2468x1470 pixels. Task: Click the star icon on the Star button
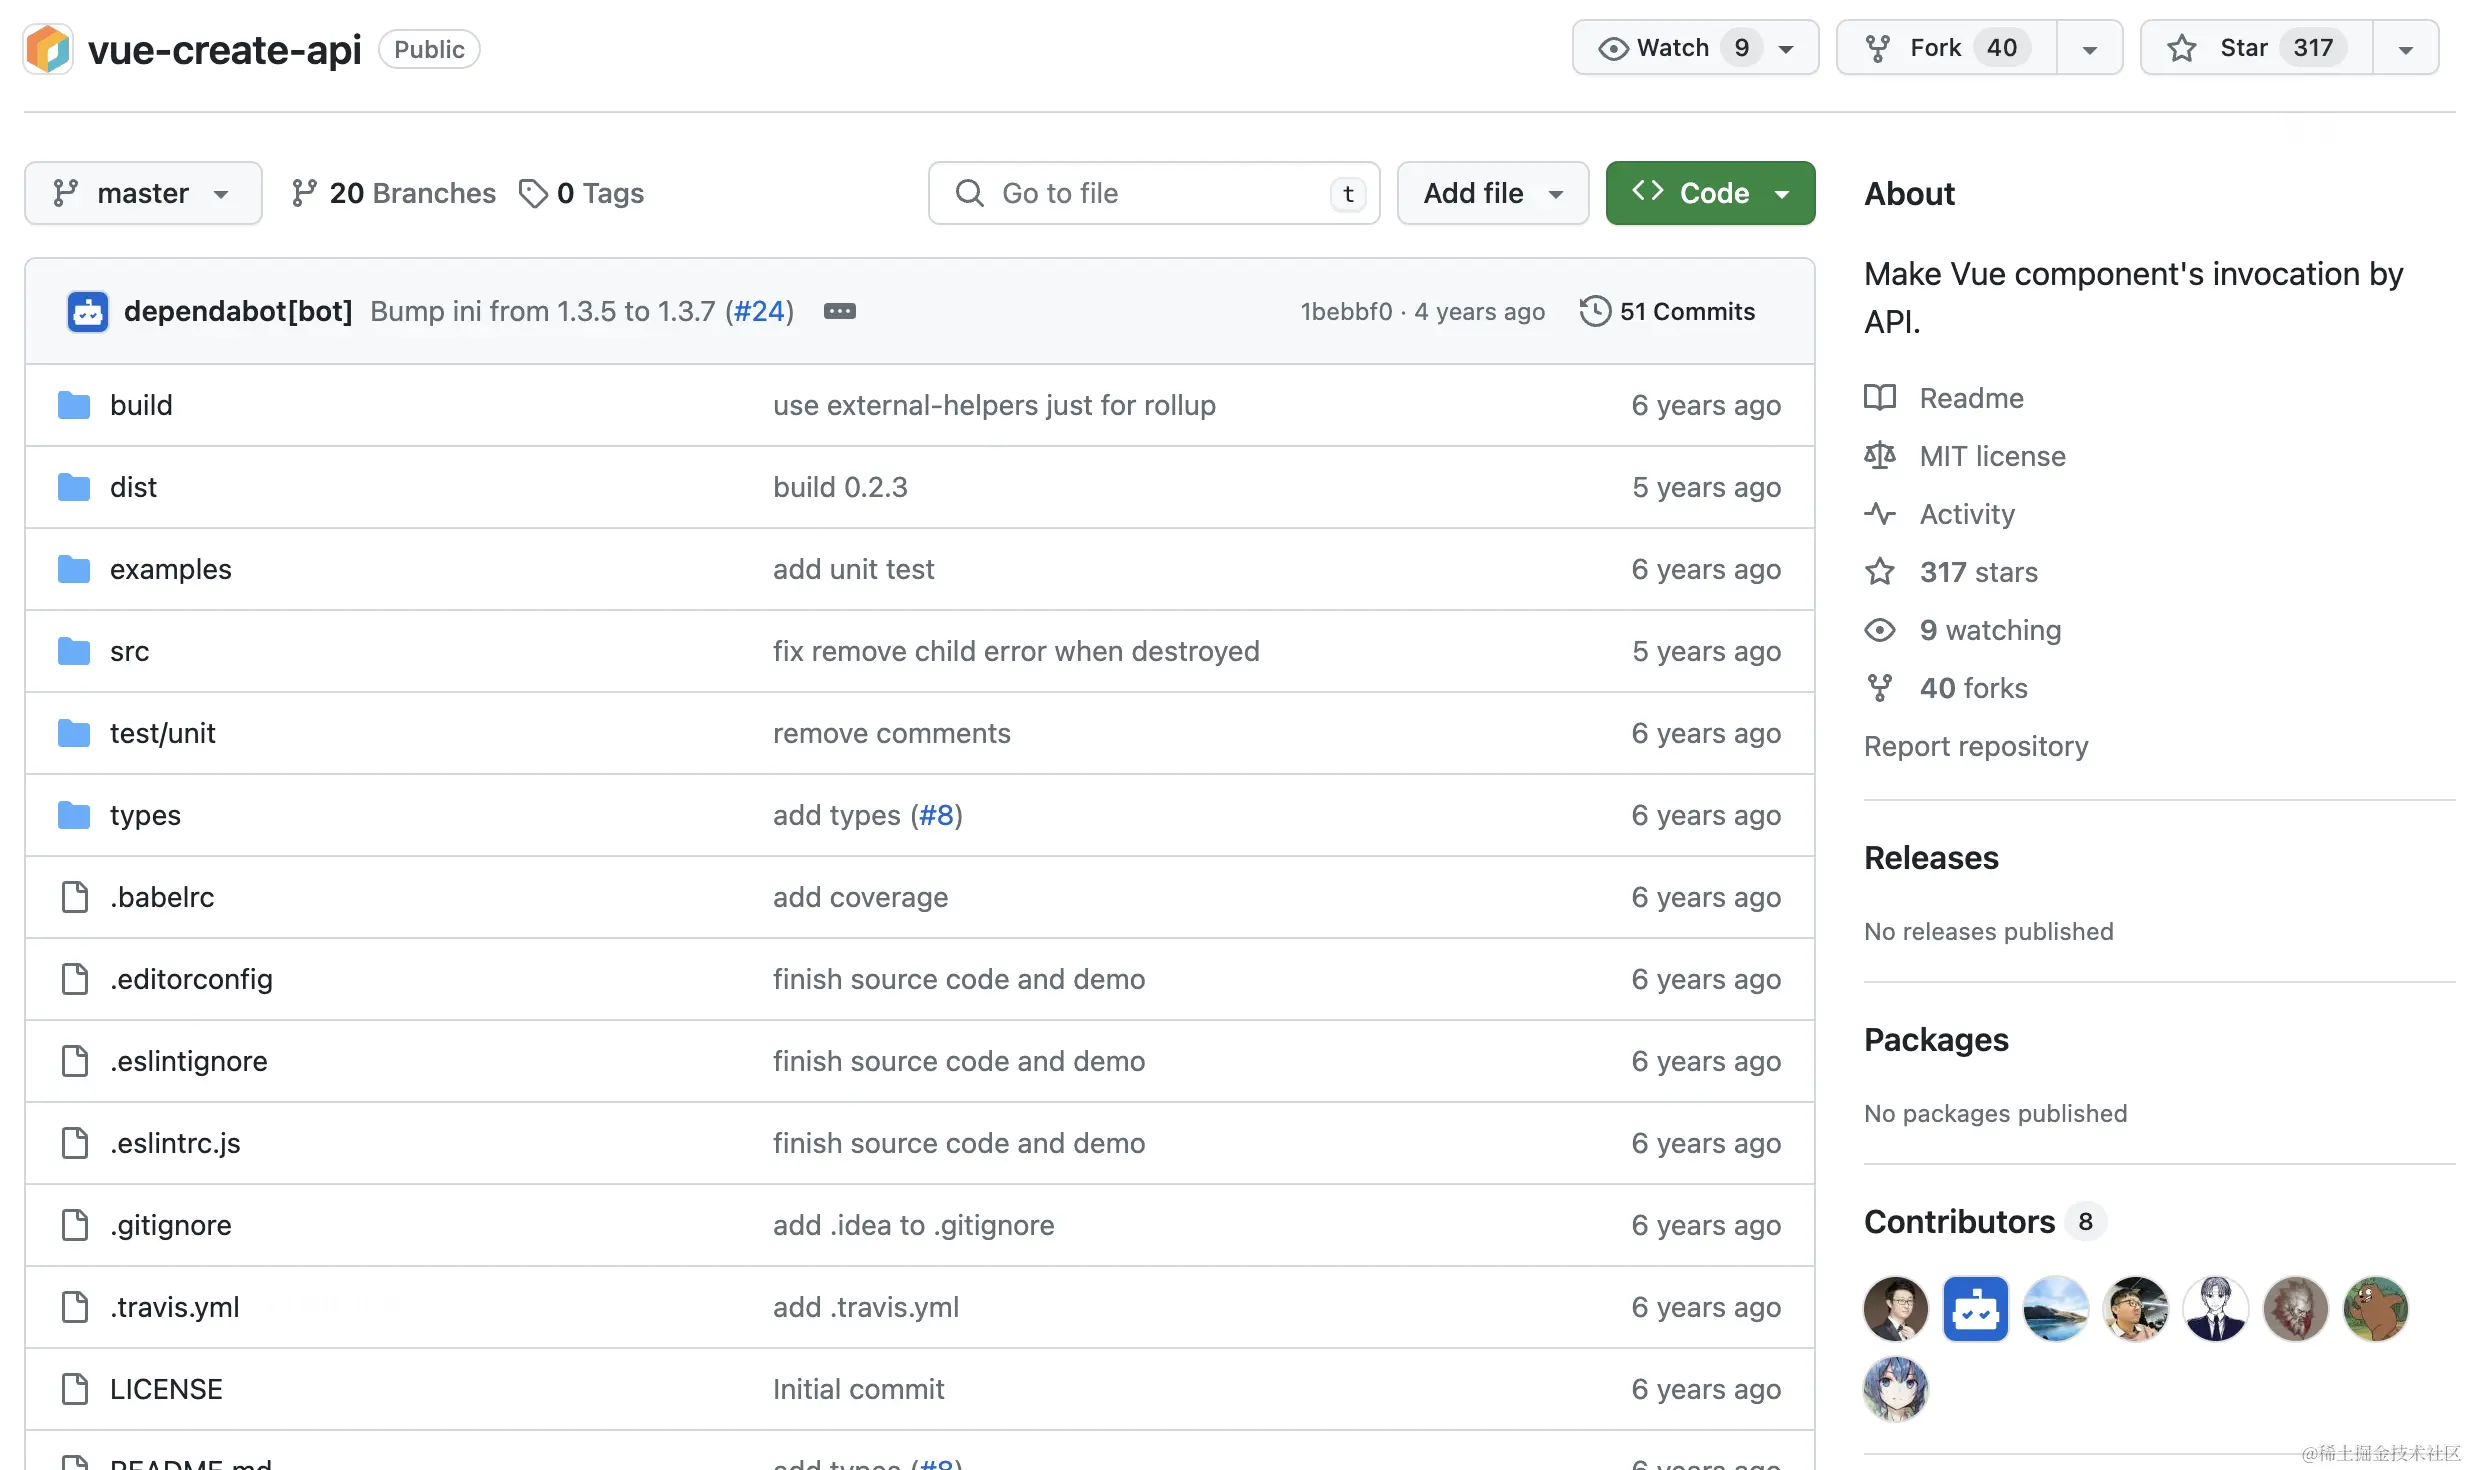click(x=2182, y=48)
